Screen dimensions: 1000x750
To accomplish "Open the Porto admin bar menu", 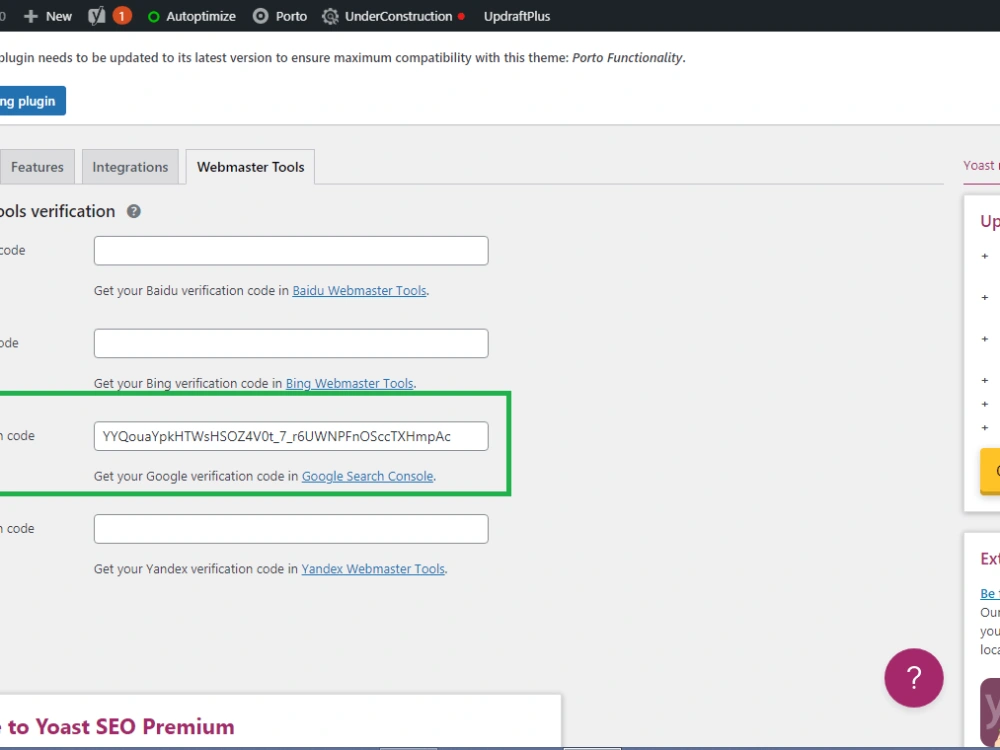I will [x=279, y=16].
